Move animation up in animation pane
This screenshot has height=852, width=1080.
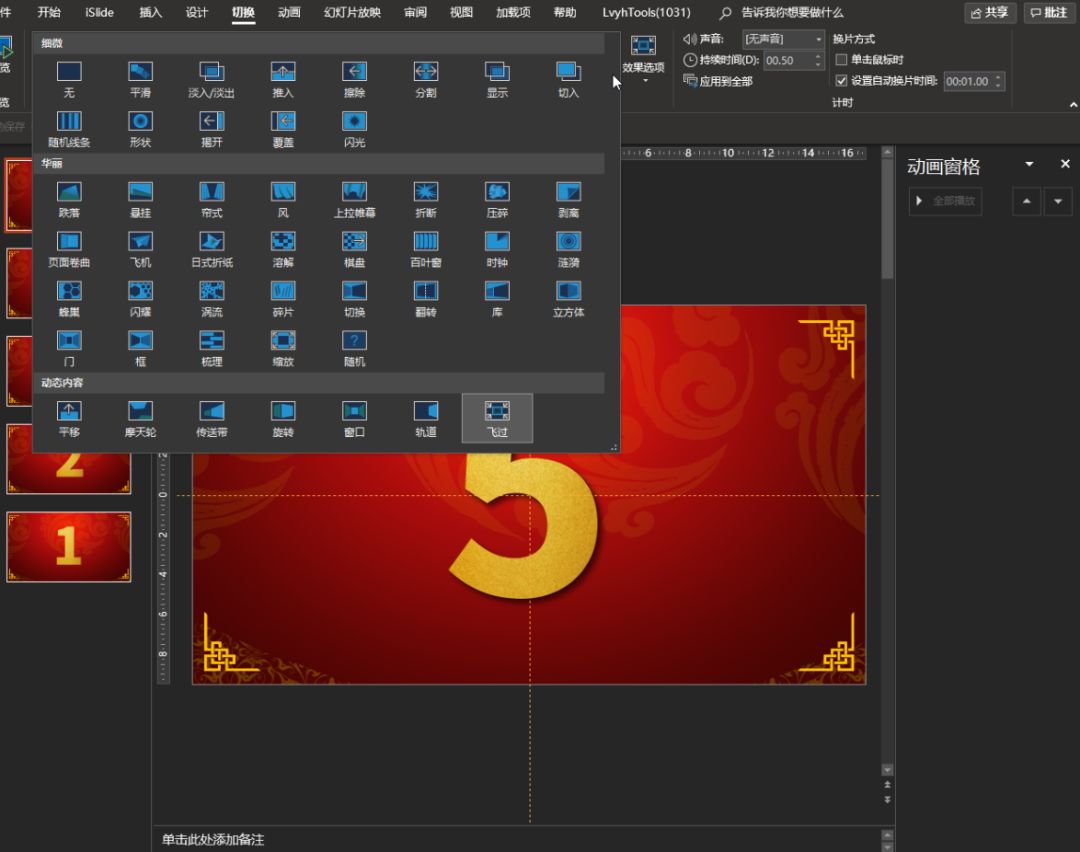click(x=1026, y=201)
